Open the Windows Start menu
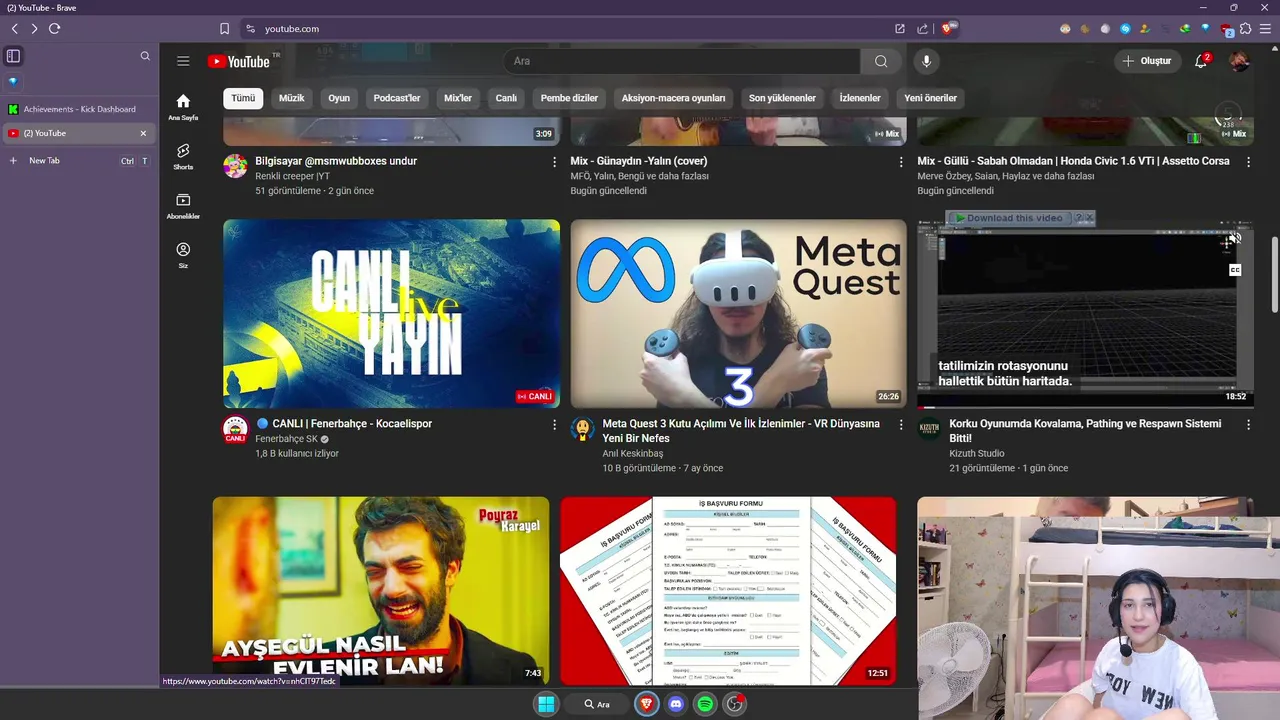This screenshot has width=1280, height=720. (546, 704)
